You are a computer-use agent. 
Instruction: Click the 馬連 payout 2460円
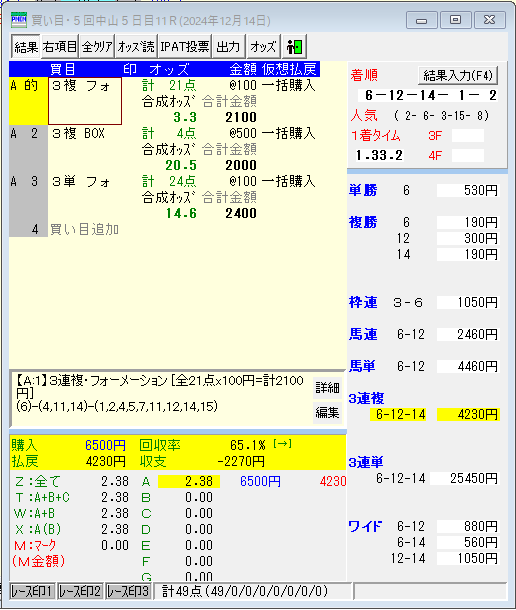tap(468, 334)
